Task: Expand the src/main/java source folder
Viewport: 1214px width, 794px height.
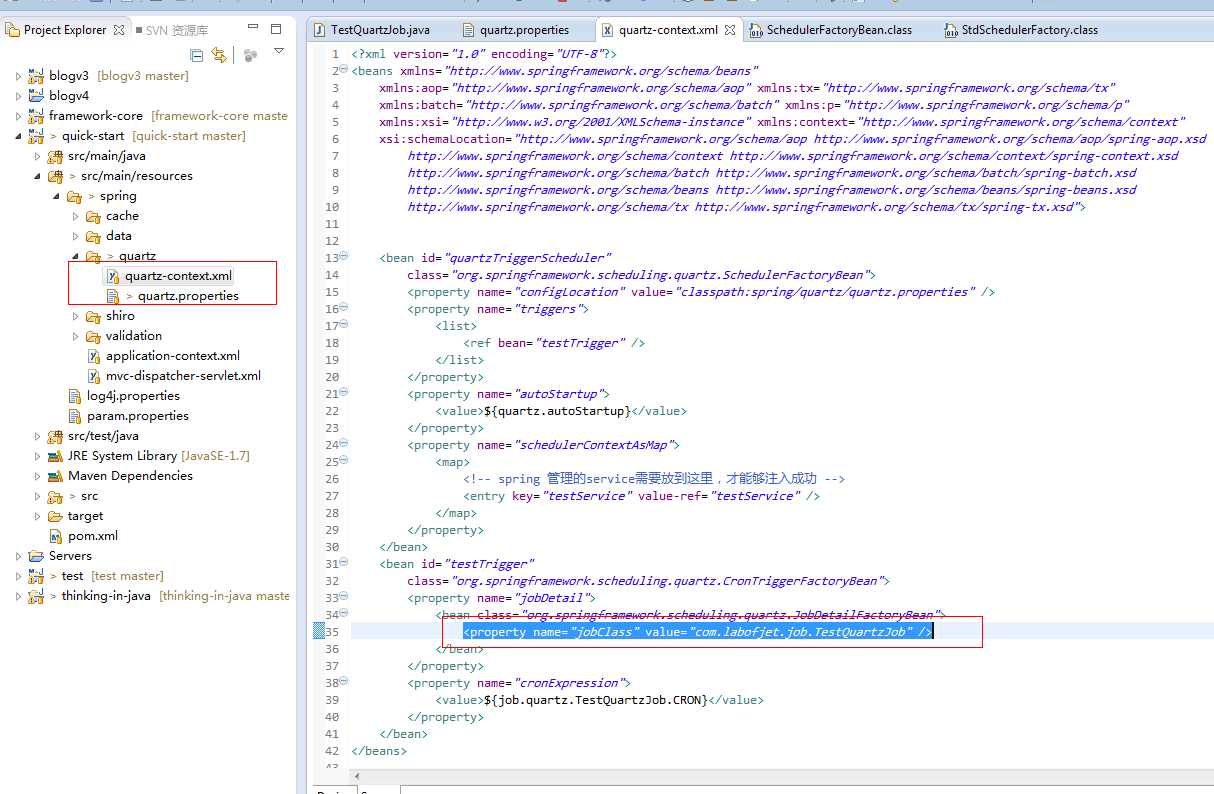Action: click(x=38, y=156)
